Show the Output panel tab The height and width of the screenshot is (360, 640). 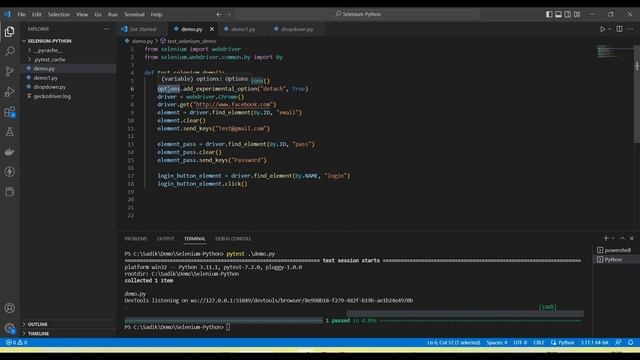[x=165, y=238]
